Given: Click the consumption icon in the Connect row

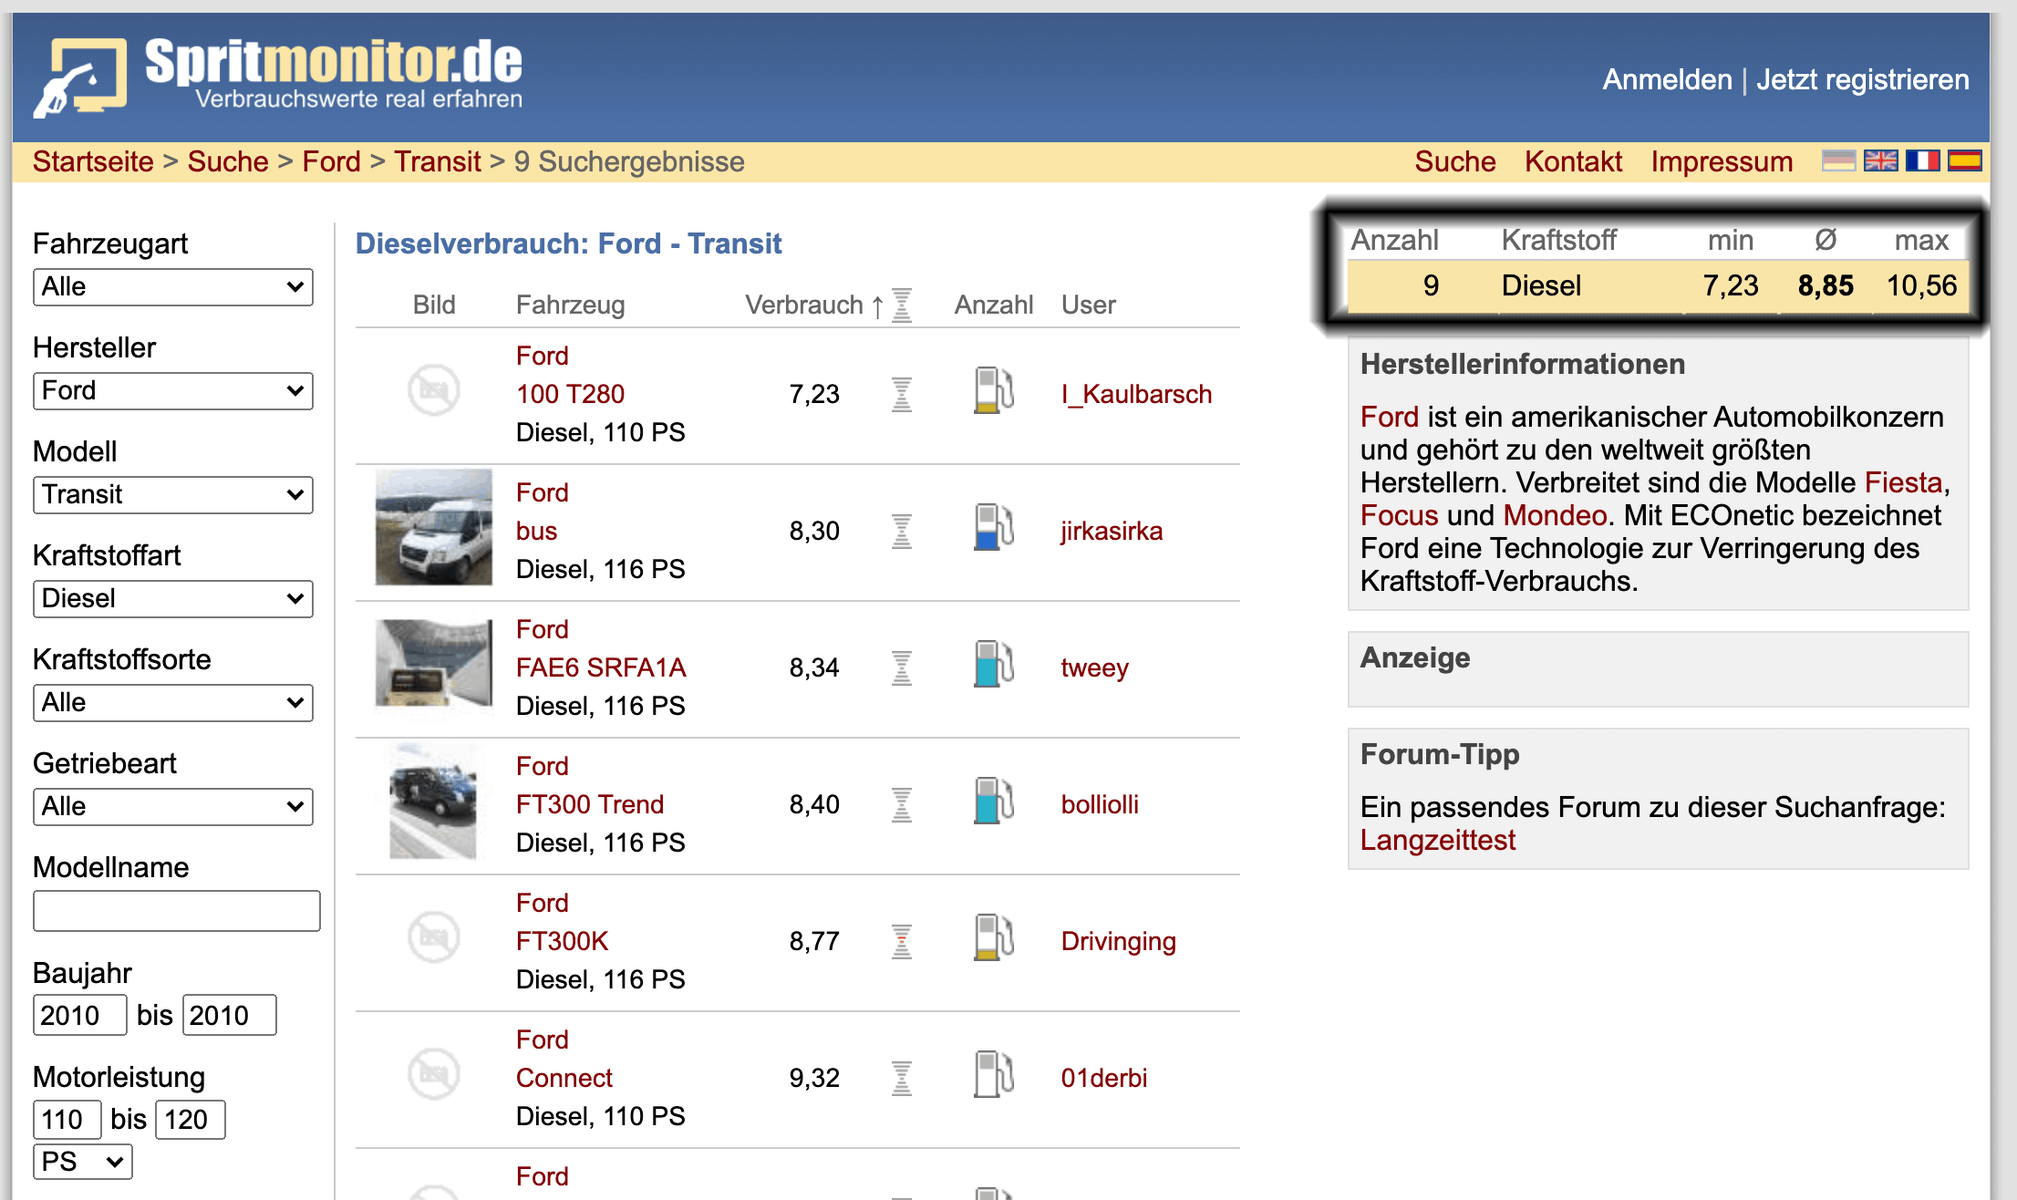Looking at the screenshot, I should (x=901, y=1079).
